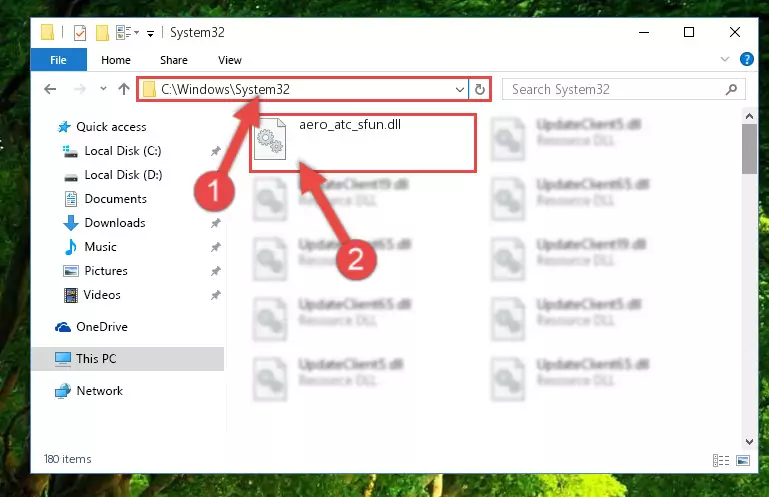Viewport: 769px width, 497px height.
Task: Select Quick access in navigation pane
Action: 111,127
